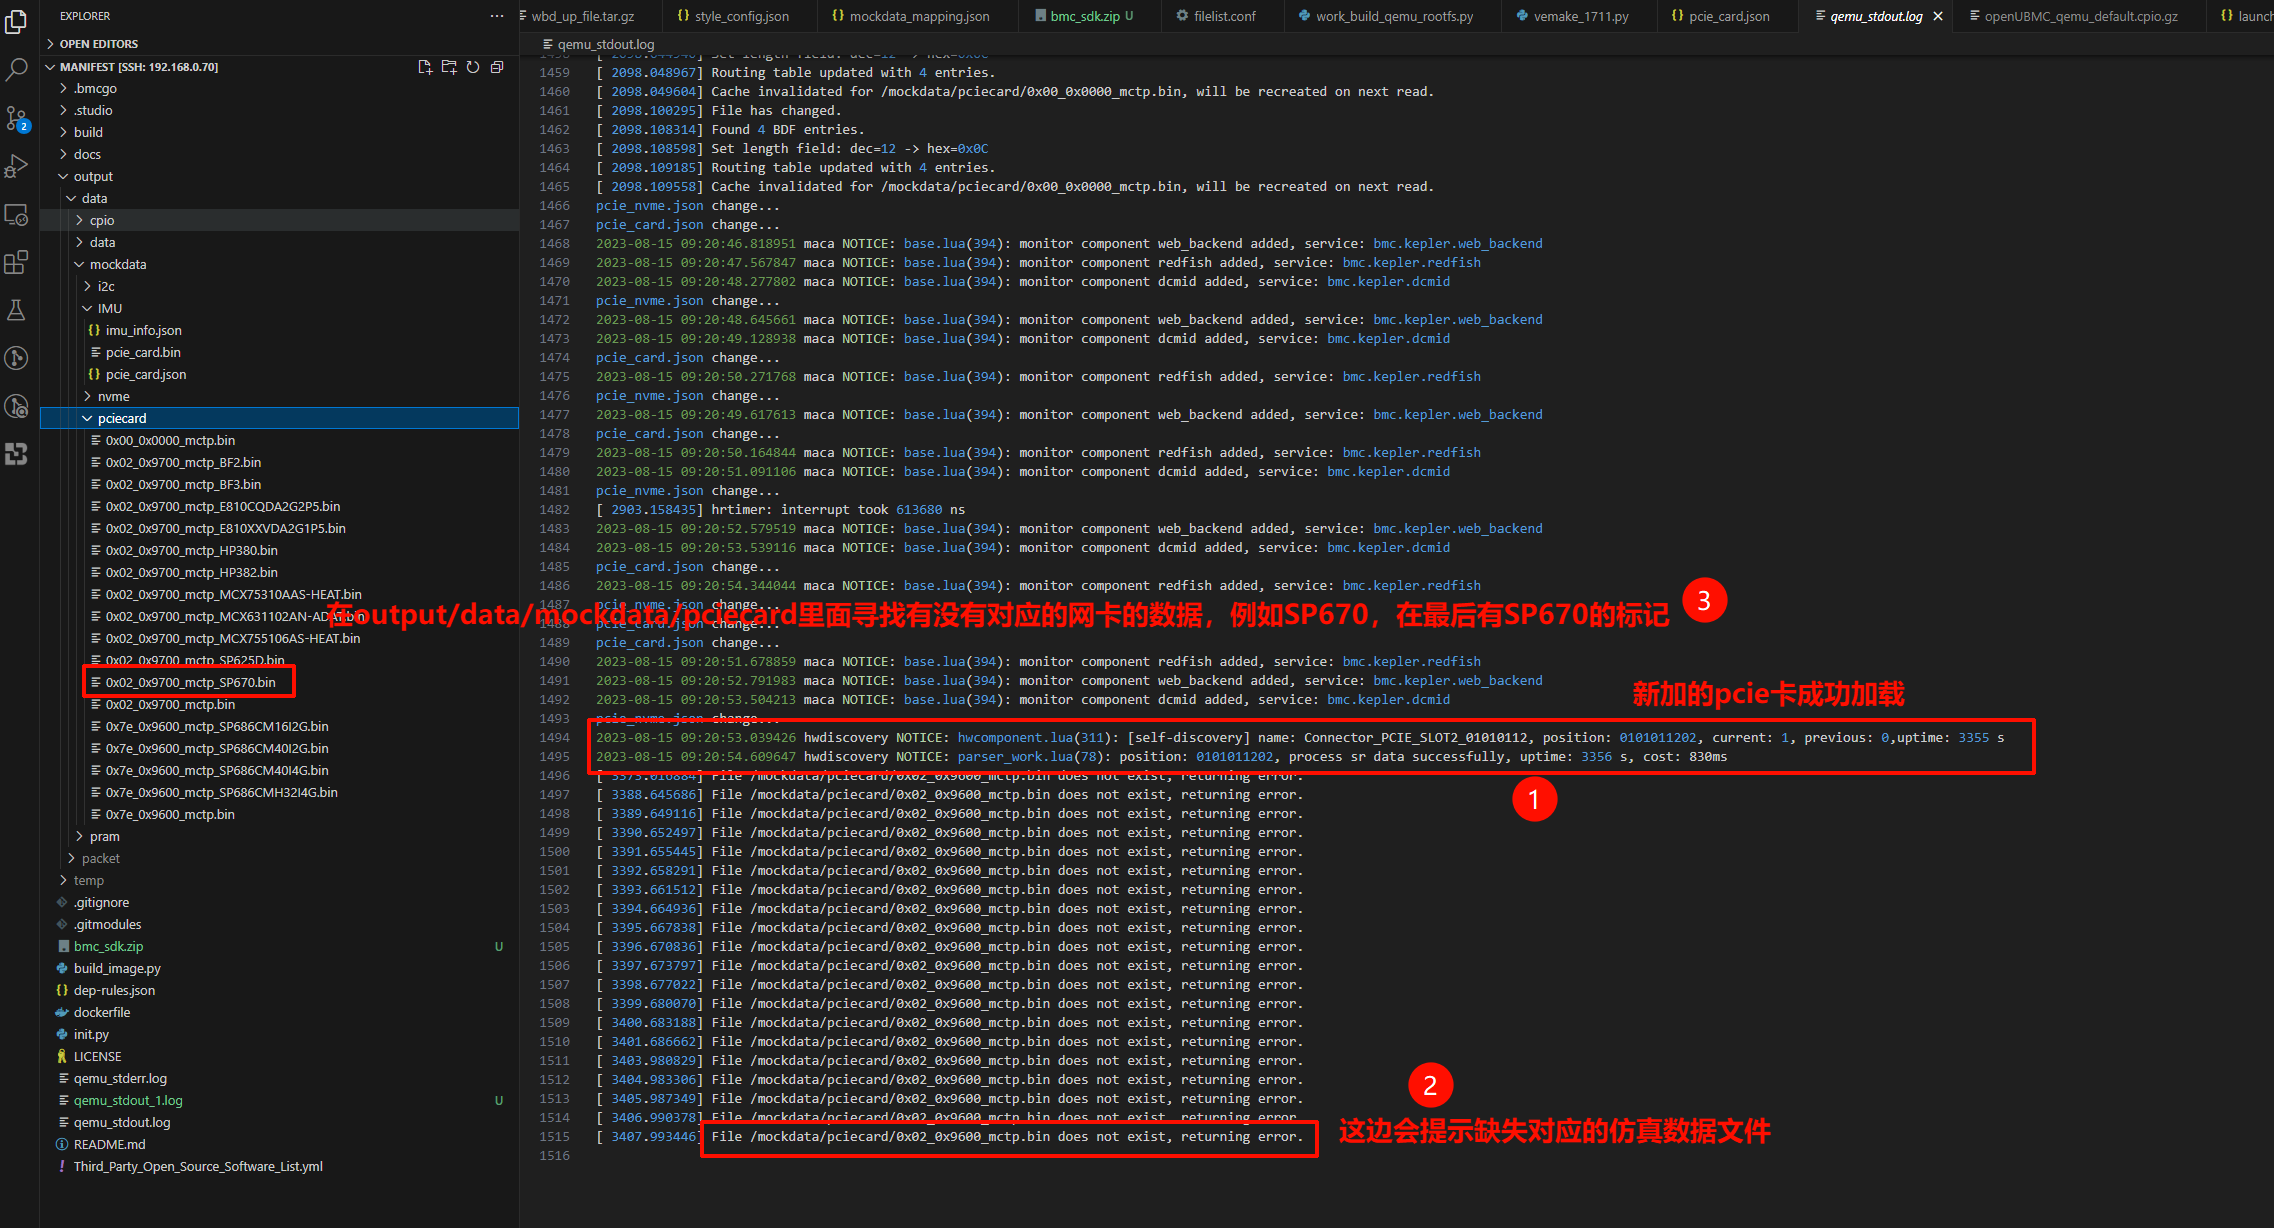Open README.md in the explorer
Screen dimensions: 2274x1228
(109, 1144)
